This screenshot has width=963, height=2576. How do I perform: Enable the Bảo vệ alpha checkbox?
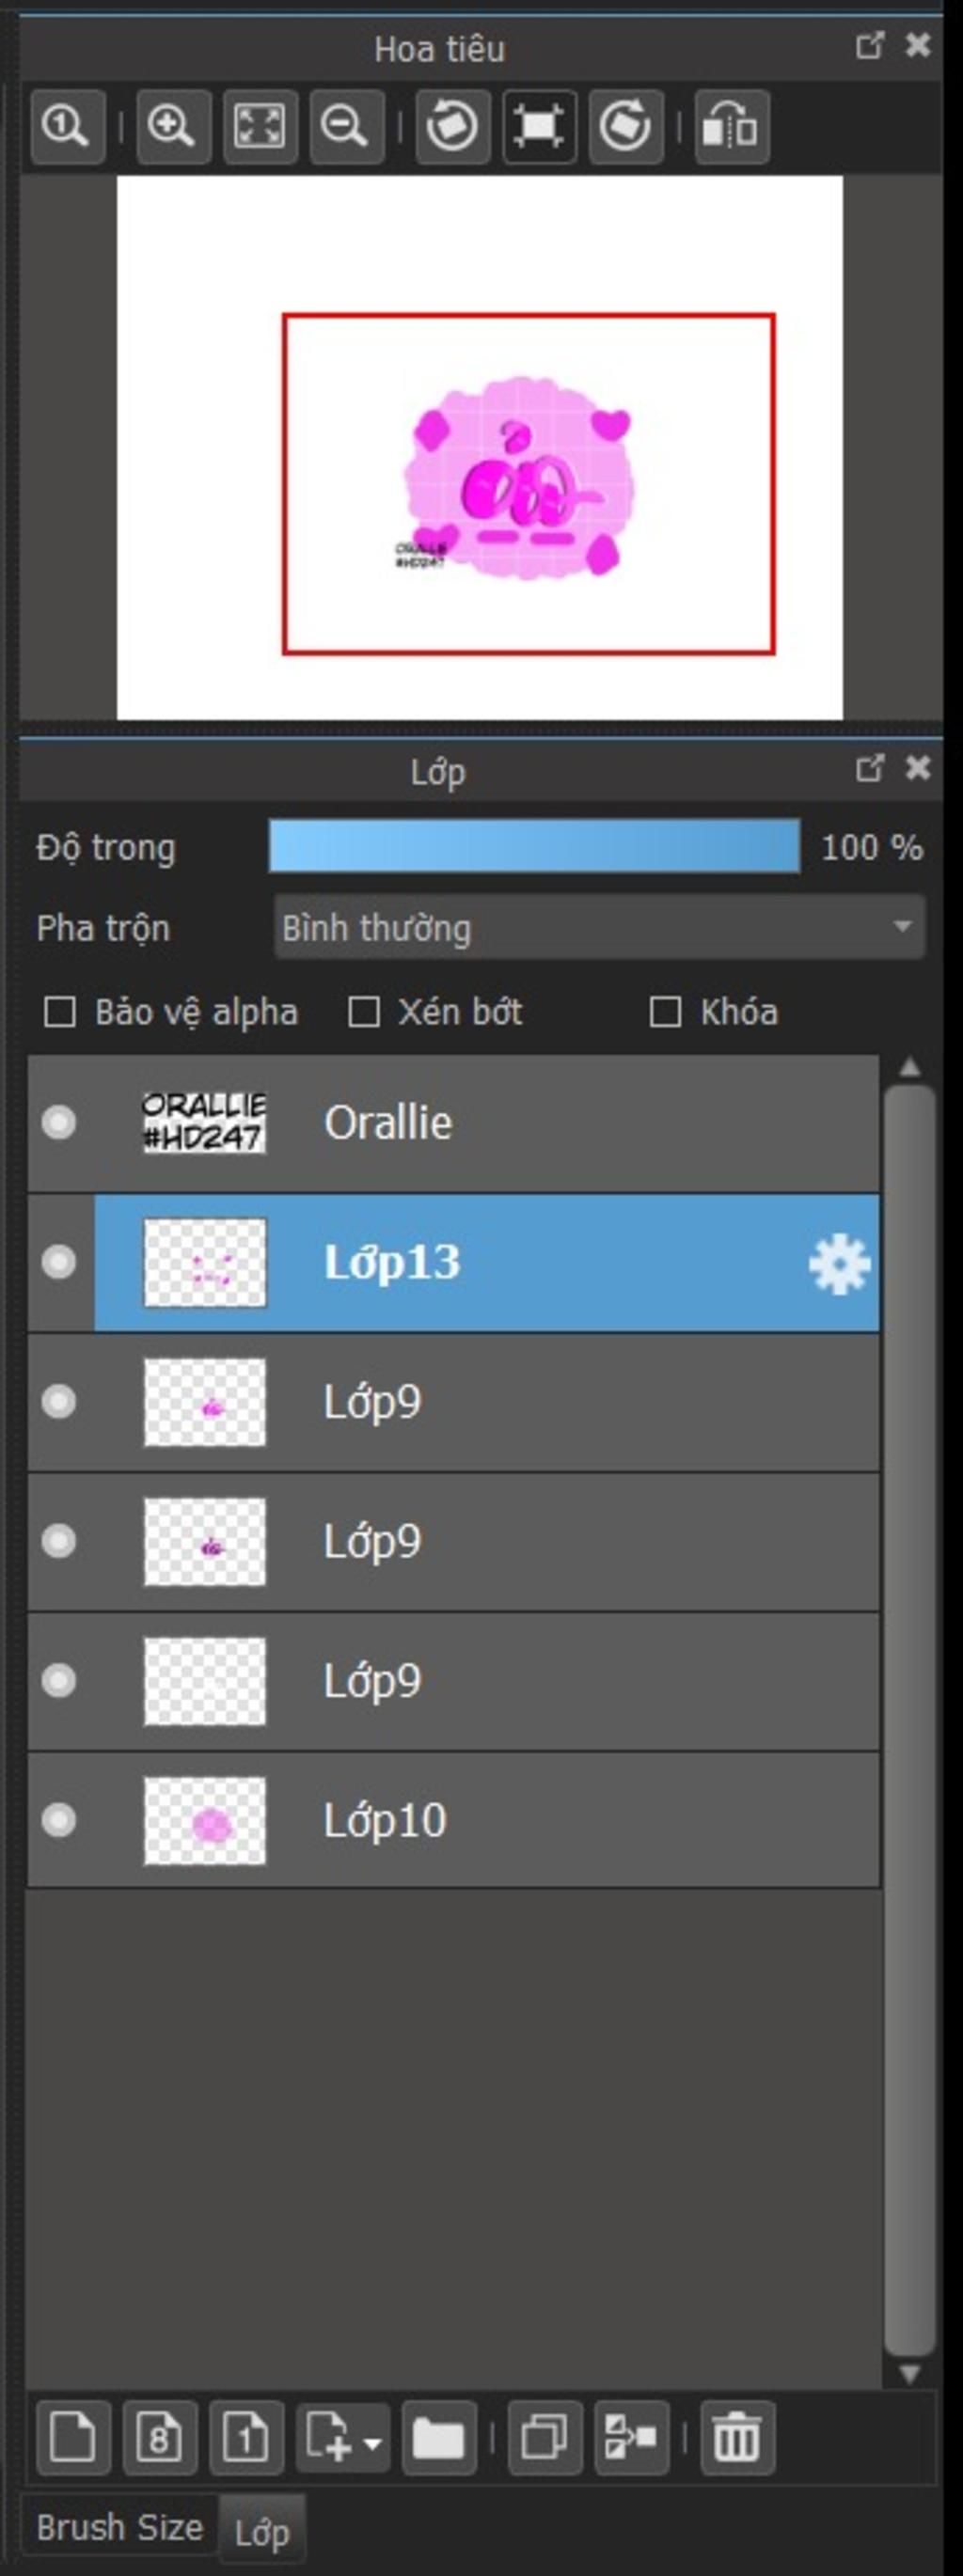60,1012
